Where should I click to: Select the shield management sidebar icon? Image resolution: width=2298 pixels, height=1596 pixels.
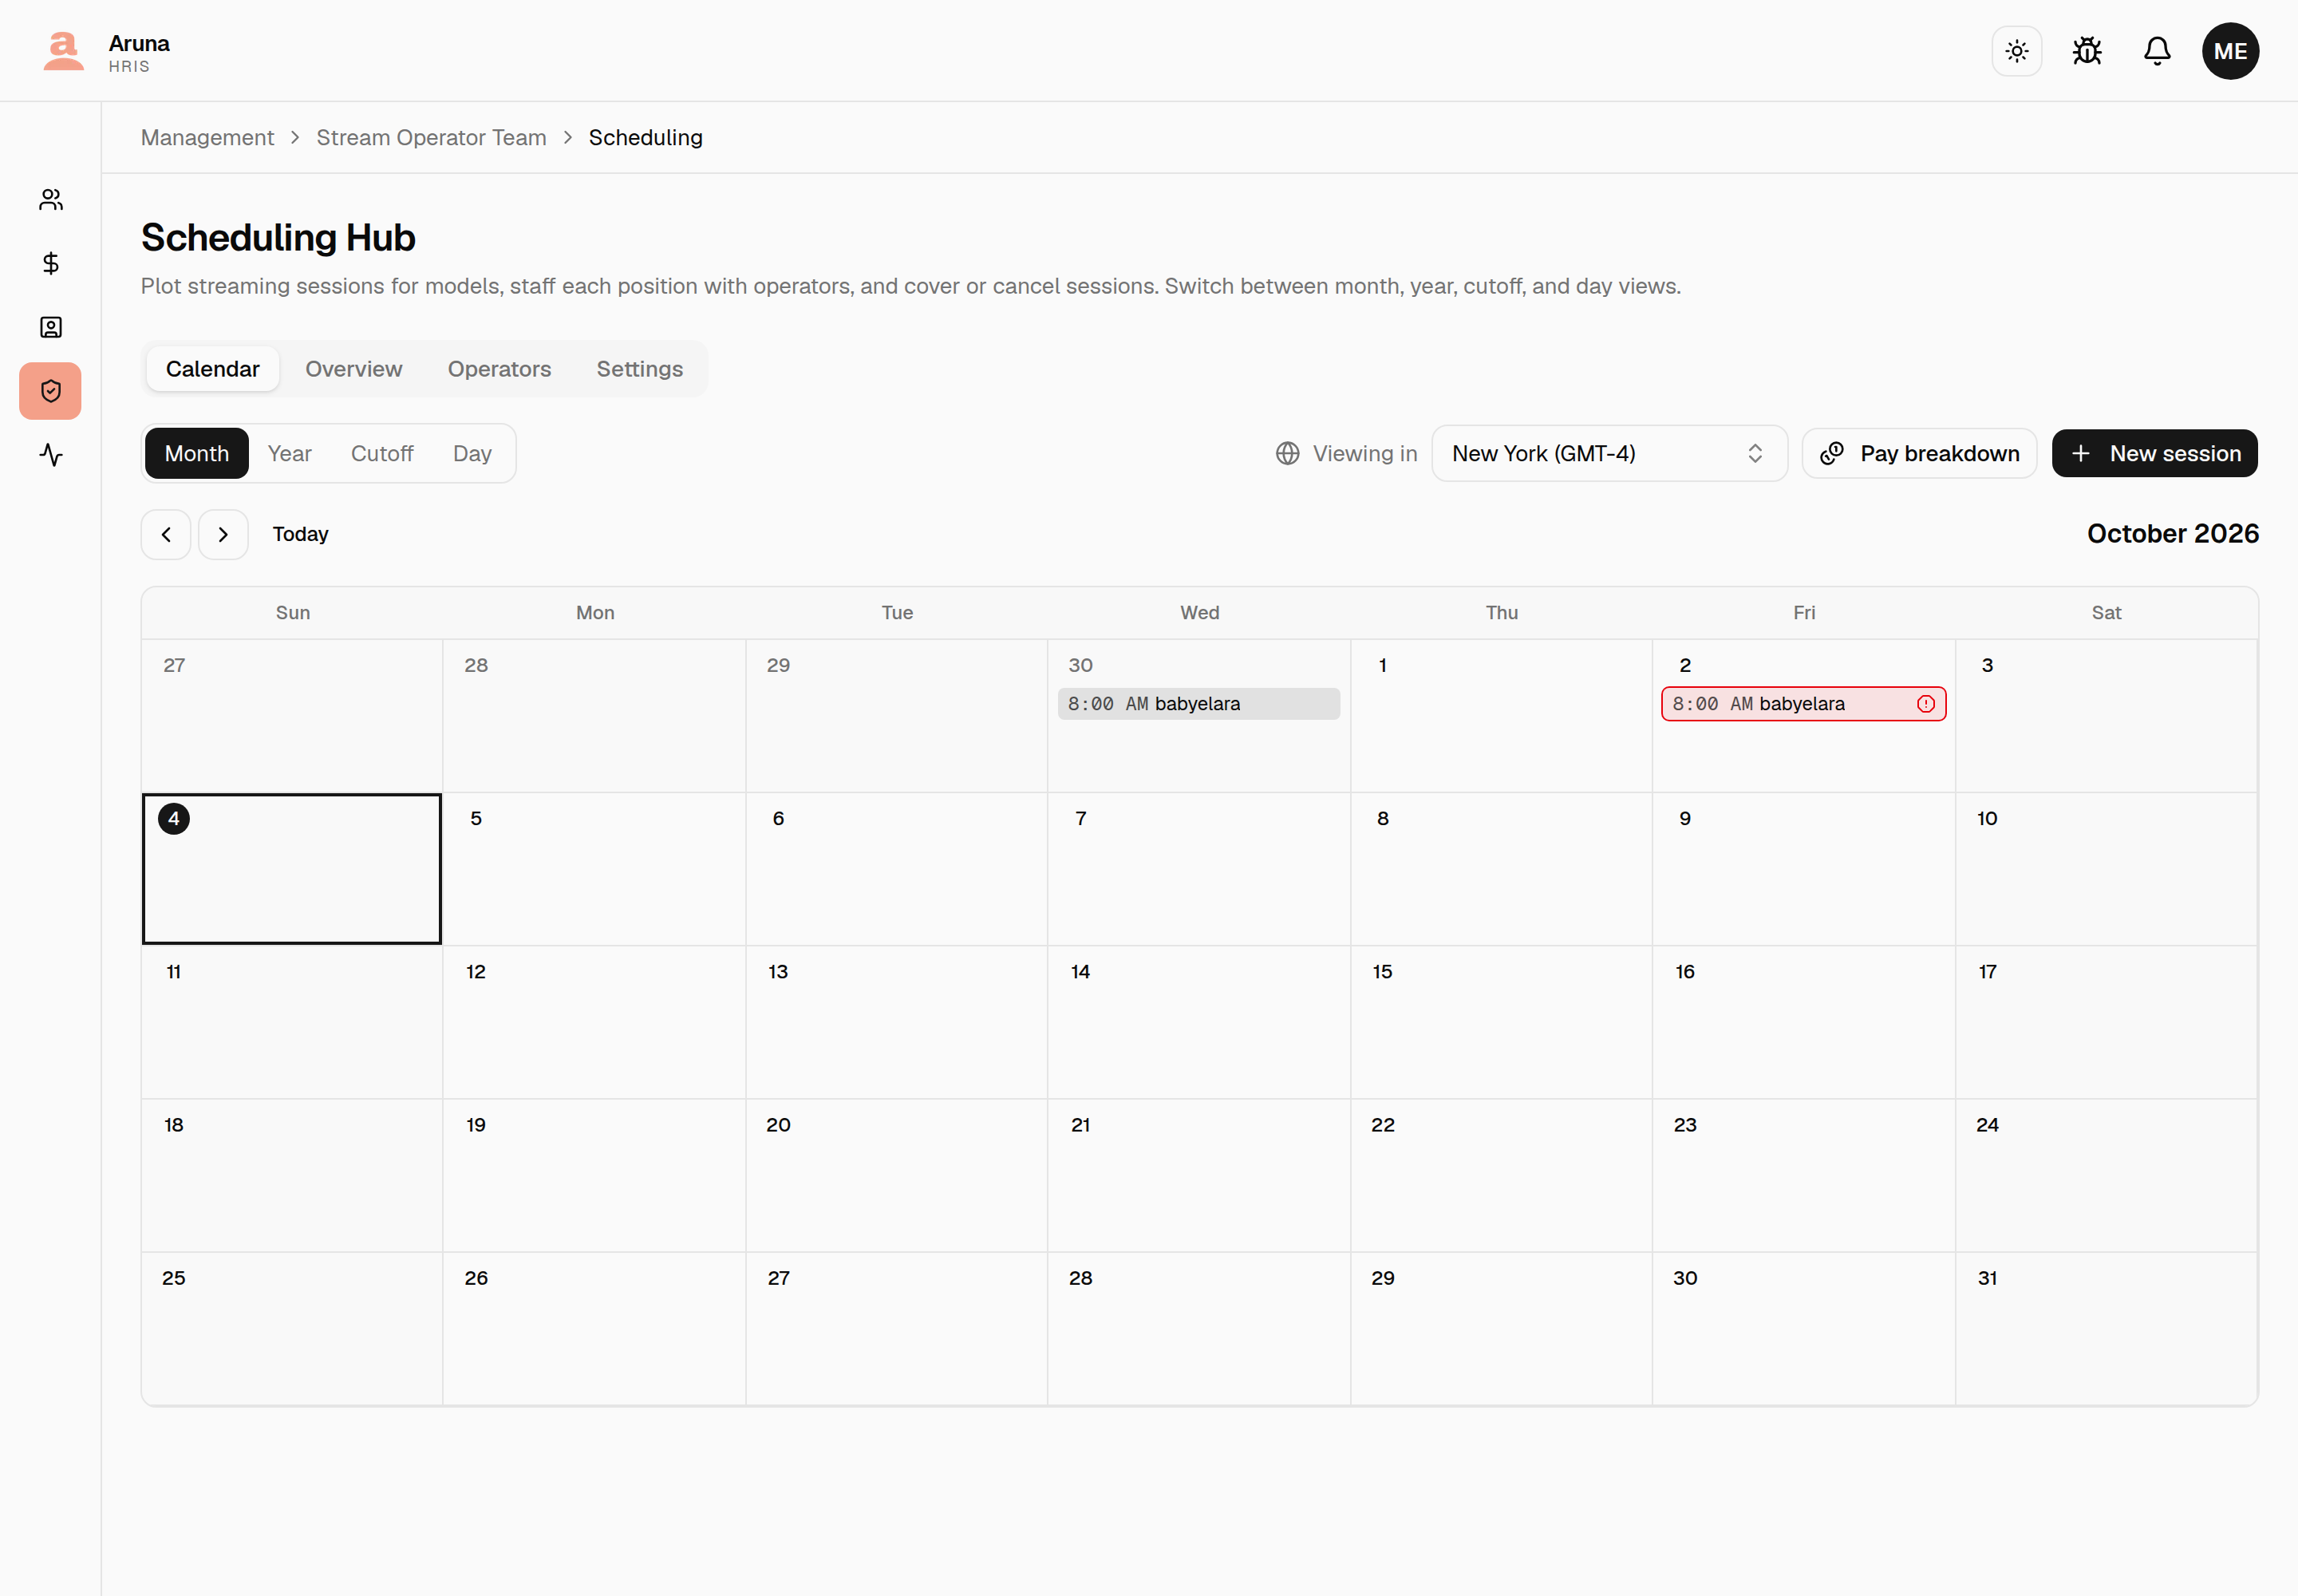[x=51, y=391]
